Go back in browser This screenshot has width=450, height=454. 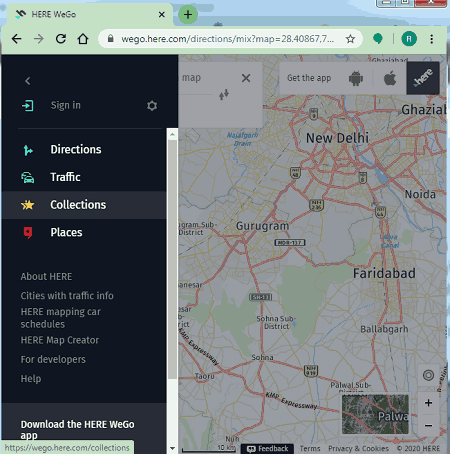point(17,39)
